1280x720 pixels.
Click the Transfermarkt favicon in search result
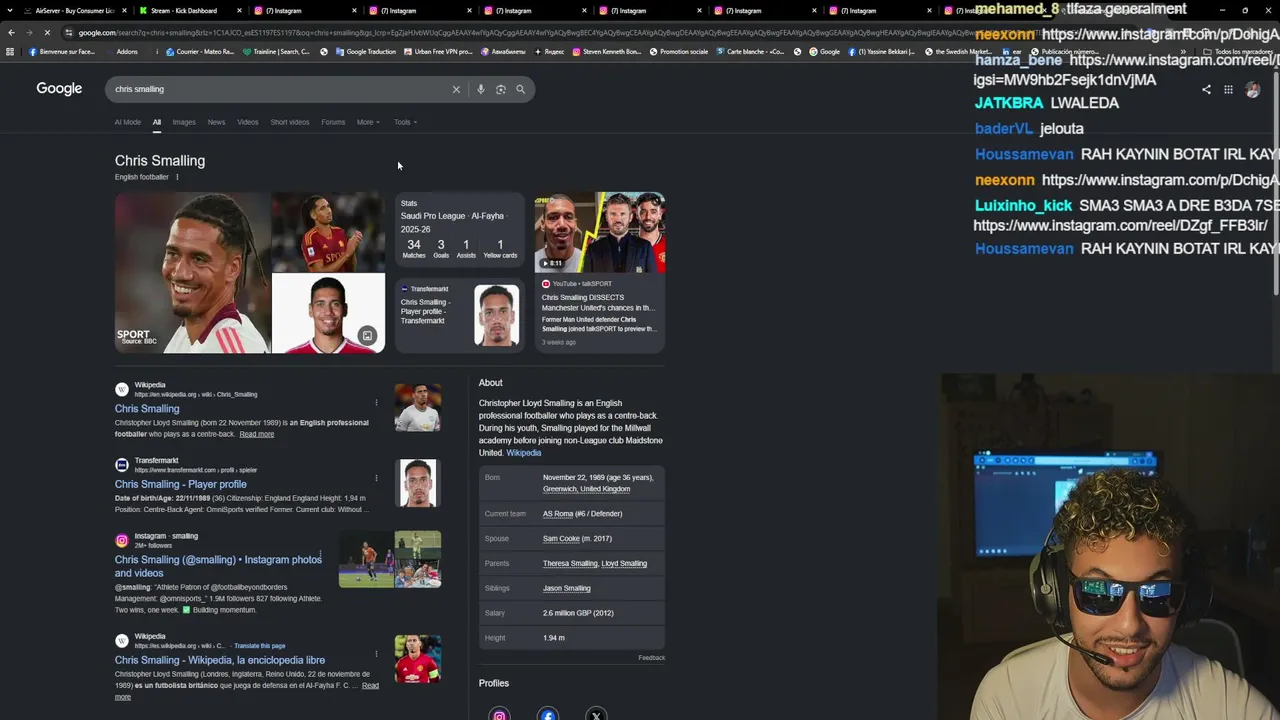122,465
